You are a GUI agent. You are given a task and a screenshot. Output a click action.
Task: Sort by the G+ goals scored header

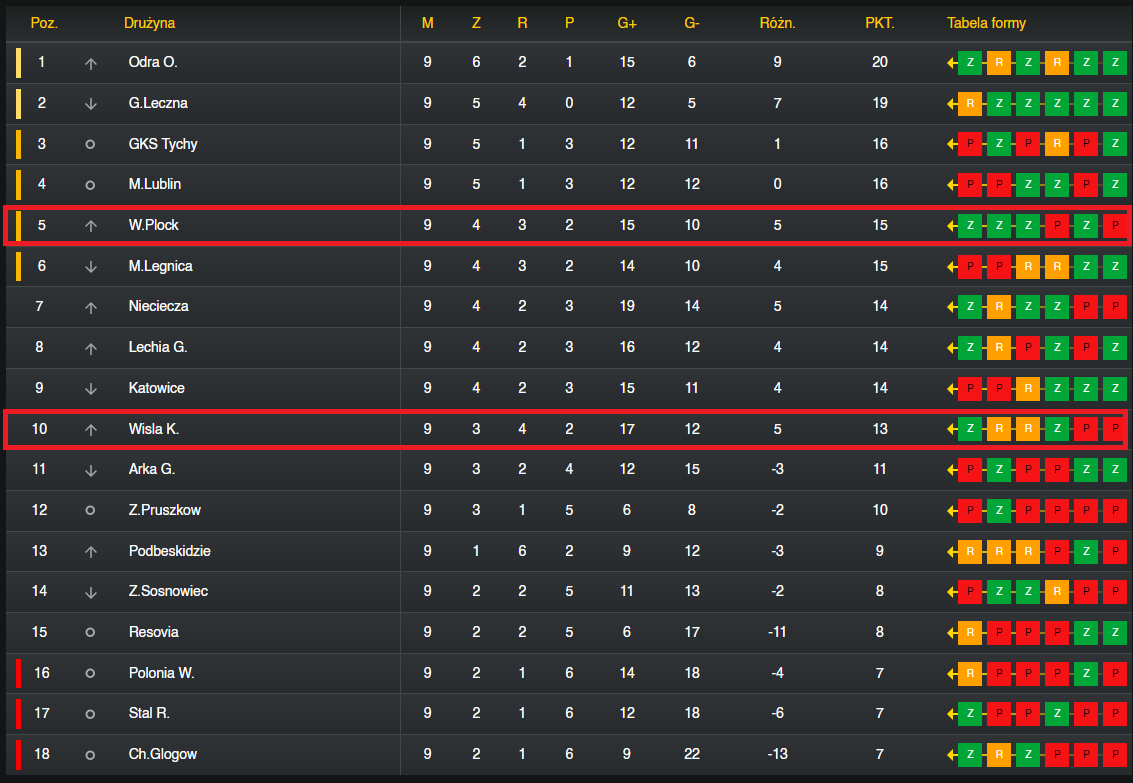point(626,23)
